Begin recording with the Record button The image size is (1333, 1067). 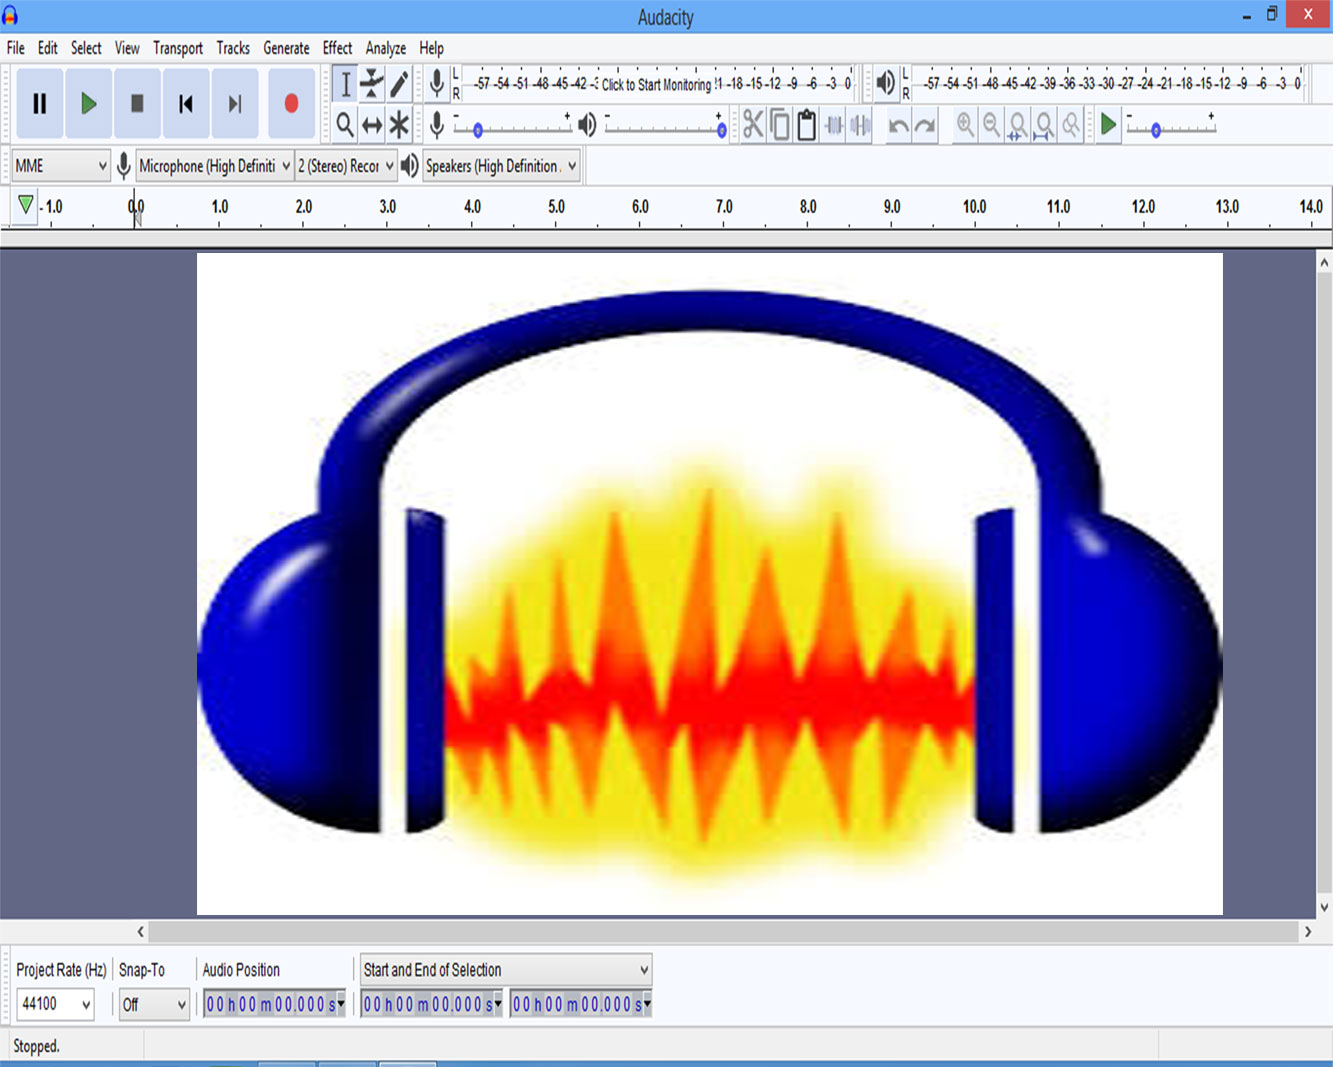pyautogui.click(x=291, y=103)
